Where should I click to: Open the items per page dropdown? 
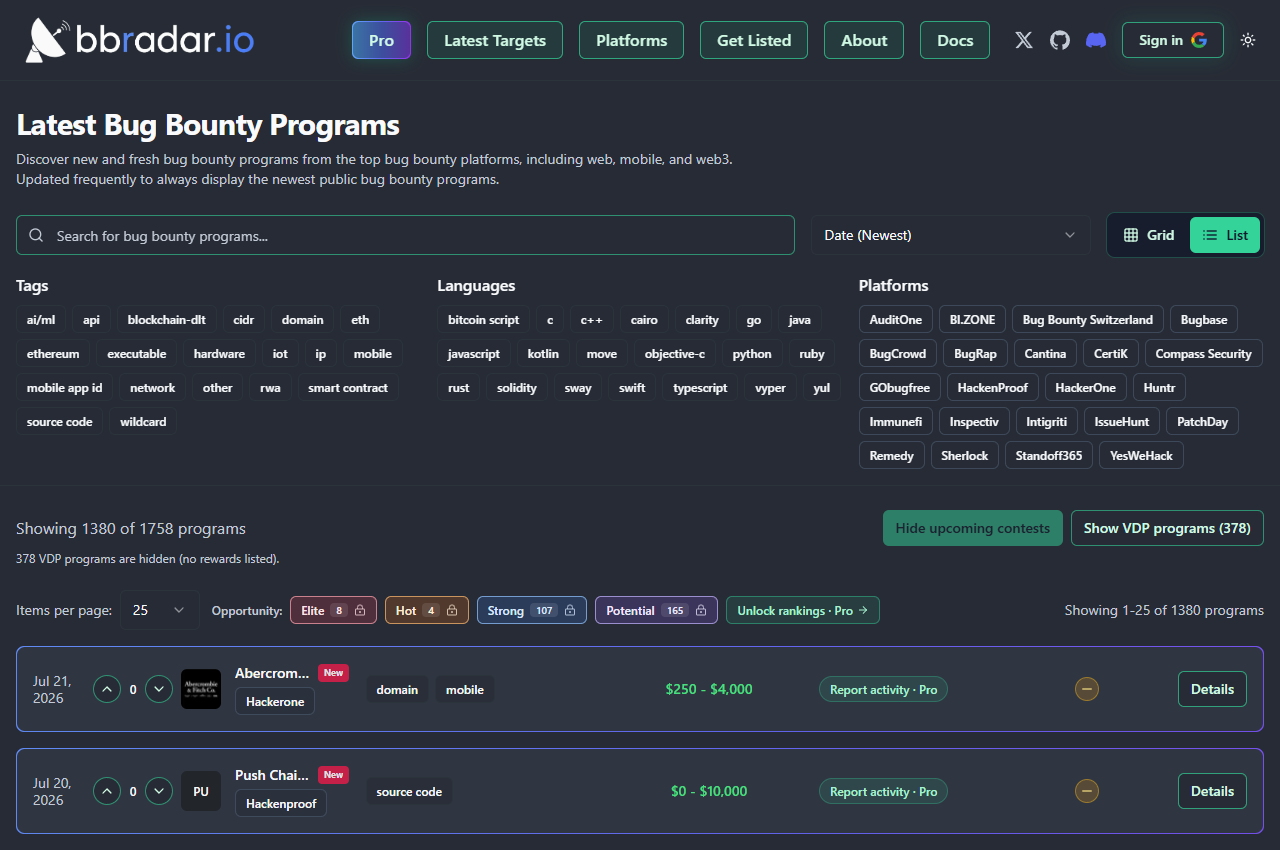(160, 610)
